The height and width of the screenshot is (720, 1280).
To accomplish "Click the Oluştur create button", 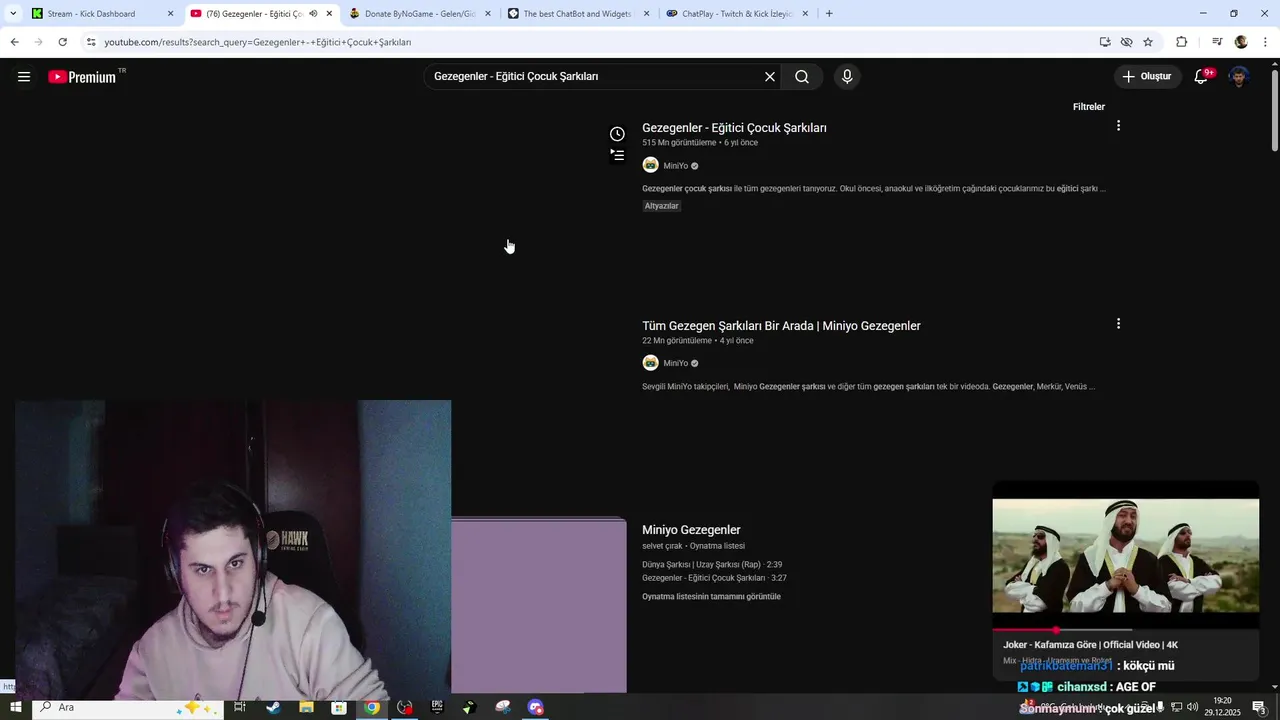I will point(1148,77).
